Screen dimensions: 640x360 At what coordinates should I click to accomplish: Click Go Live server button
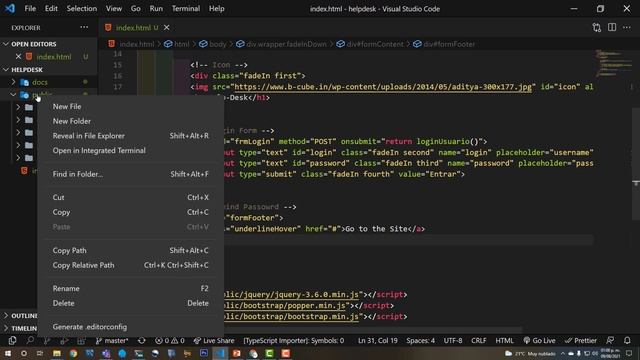(x=539, y=340)
